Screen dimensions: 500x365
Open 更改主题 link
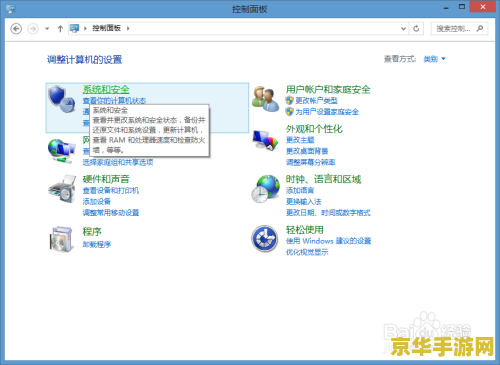[x=300, y=140]
